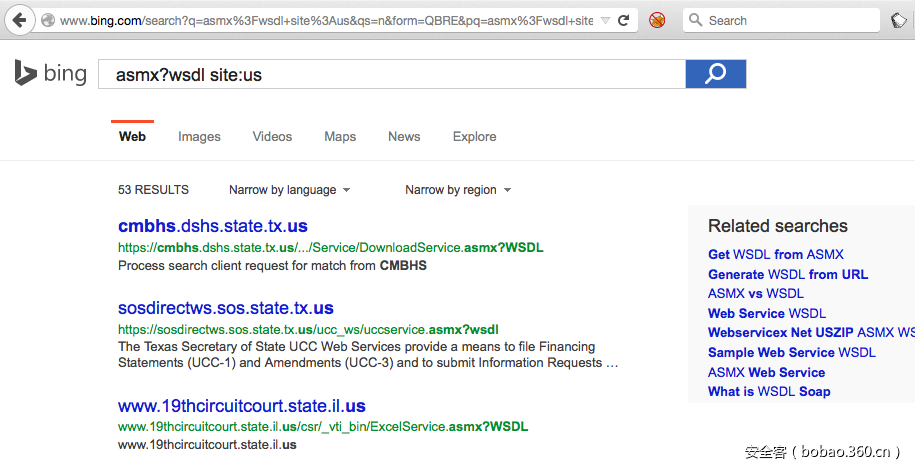Focus the Bing query box with asmx?wsdl
Viewport: 915px width, 470px height.
pyautogui.click(x=392, y=74)
